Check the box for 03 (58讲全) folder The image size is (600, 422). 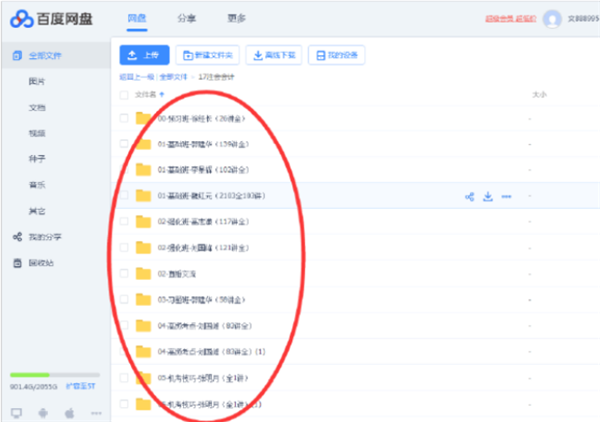[124, 300]
